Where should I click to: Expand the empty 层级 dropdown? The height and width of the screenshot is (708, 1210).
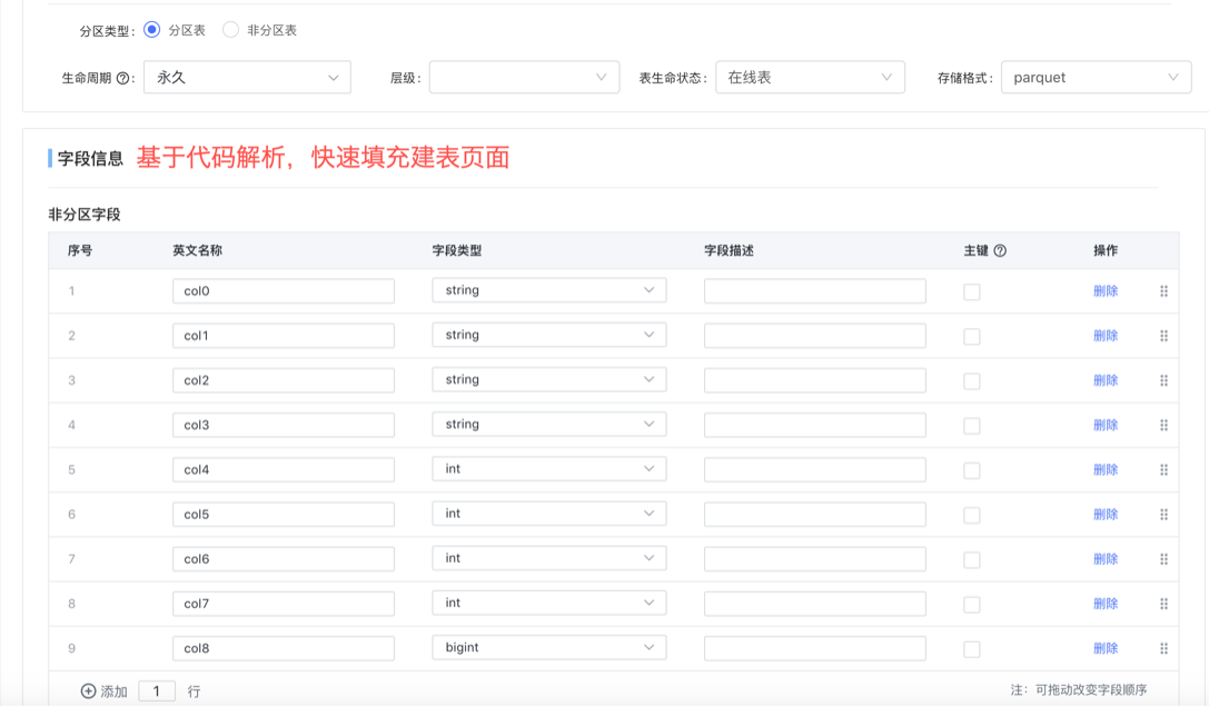pyautogui.click(x=524, y=77)
